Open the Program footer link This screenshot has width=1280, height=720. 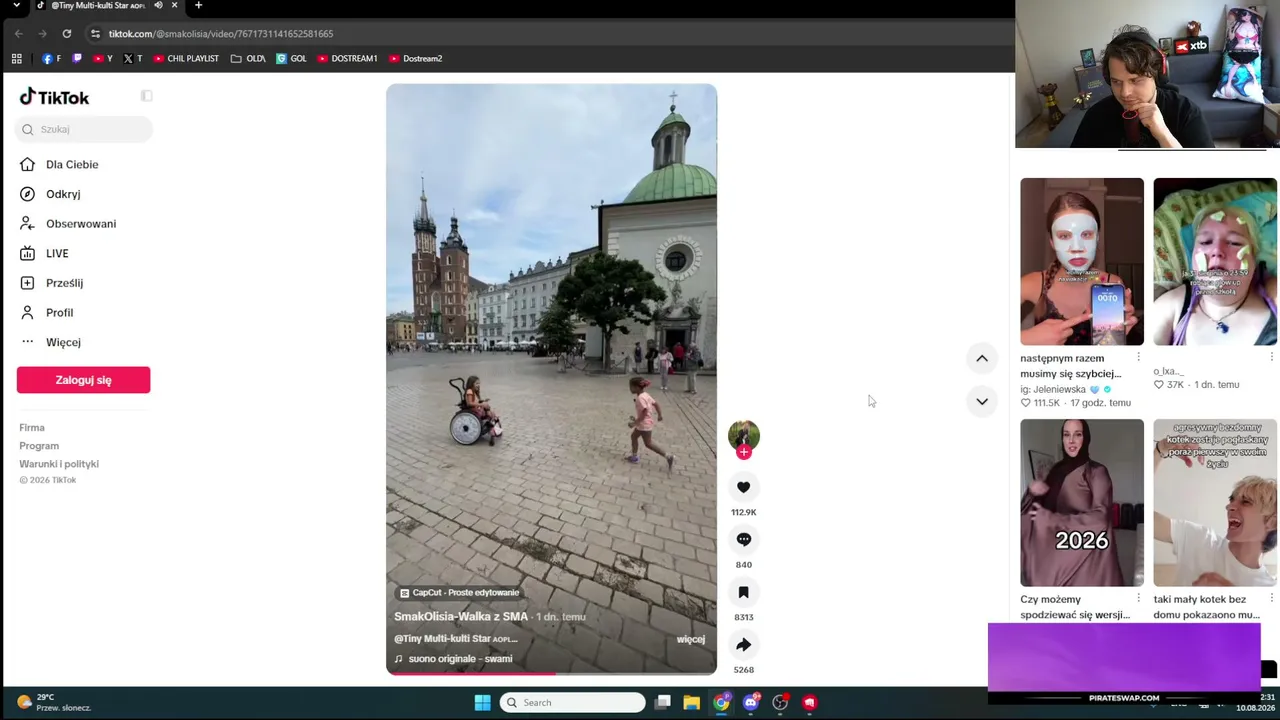click(x=39, y=446)
